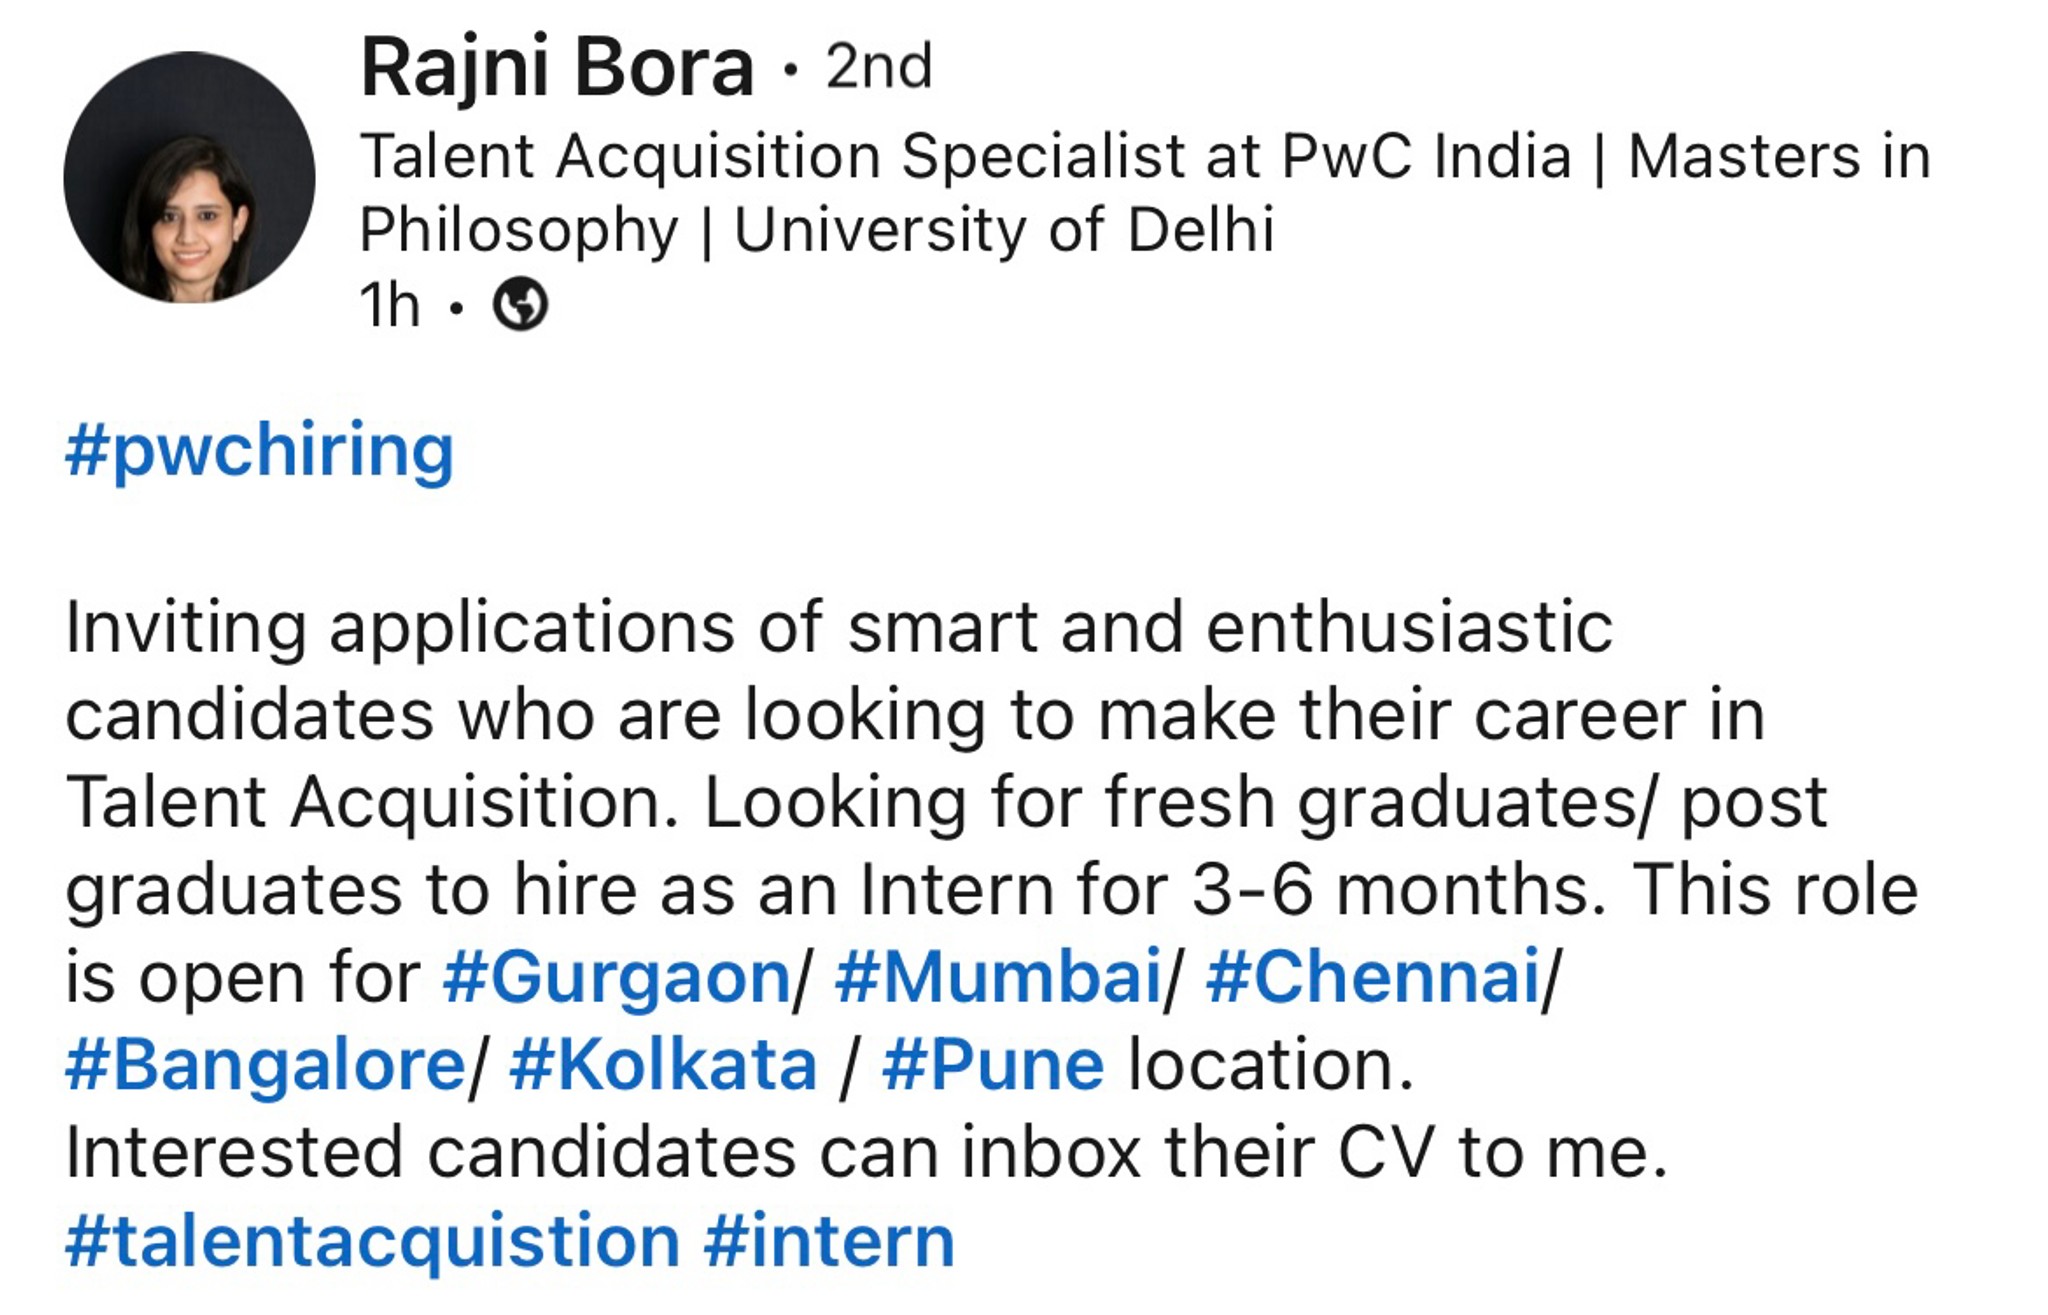This screenshot has width=2048, height=1315.
Task: Click the University of Delhi headline text
Action: [x=1005, y=231]
